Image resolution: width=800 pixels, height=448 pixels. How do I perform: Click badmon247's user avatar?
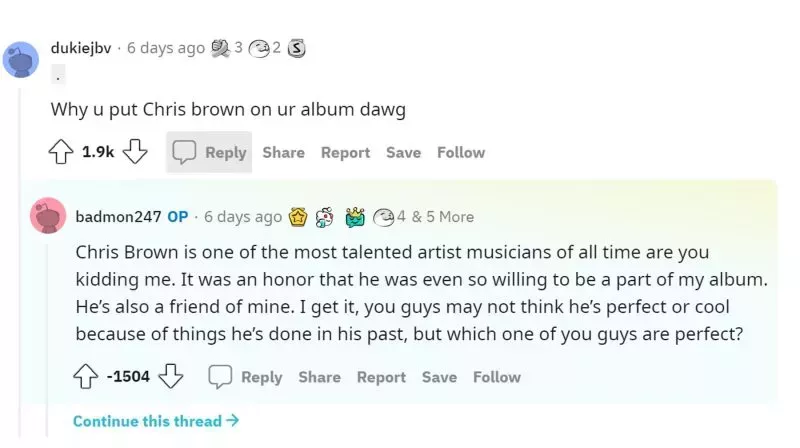pyautogui.click(x=48, y=217)
